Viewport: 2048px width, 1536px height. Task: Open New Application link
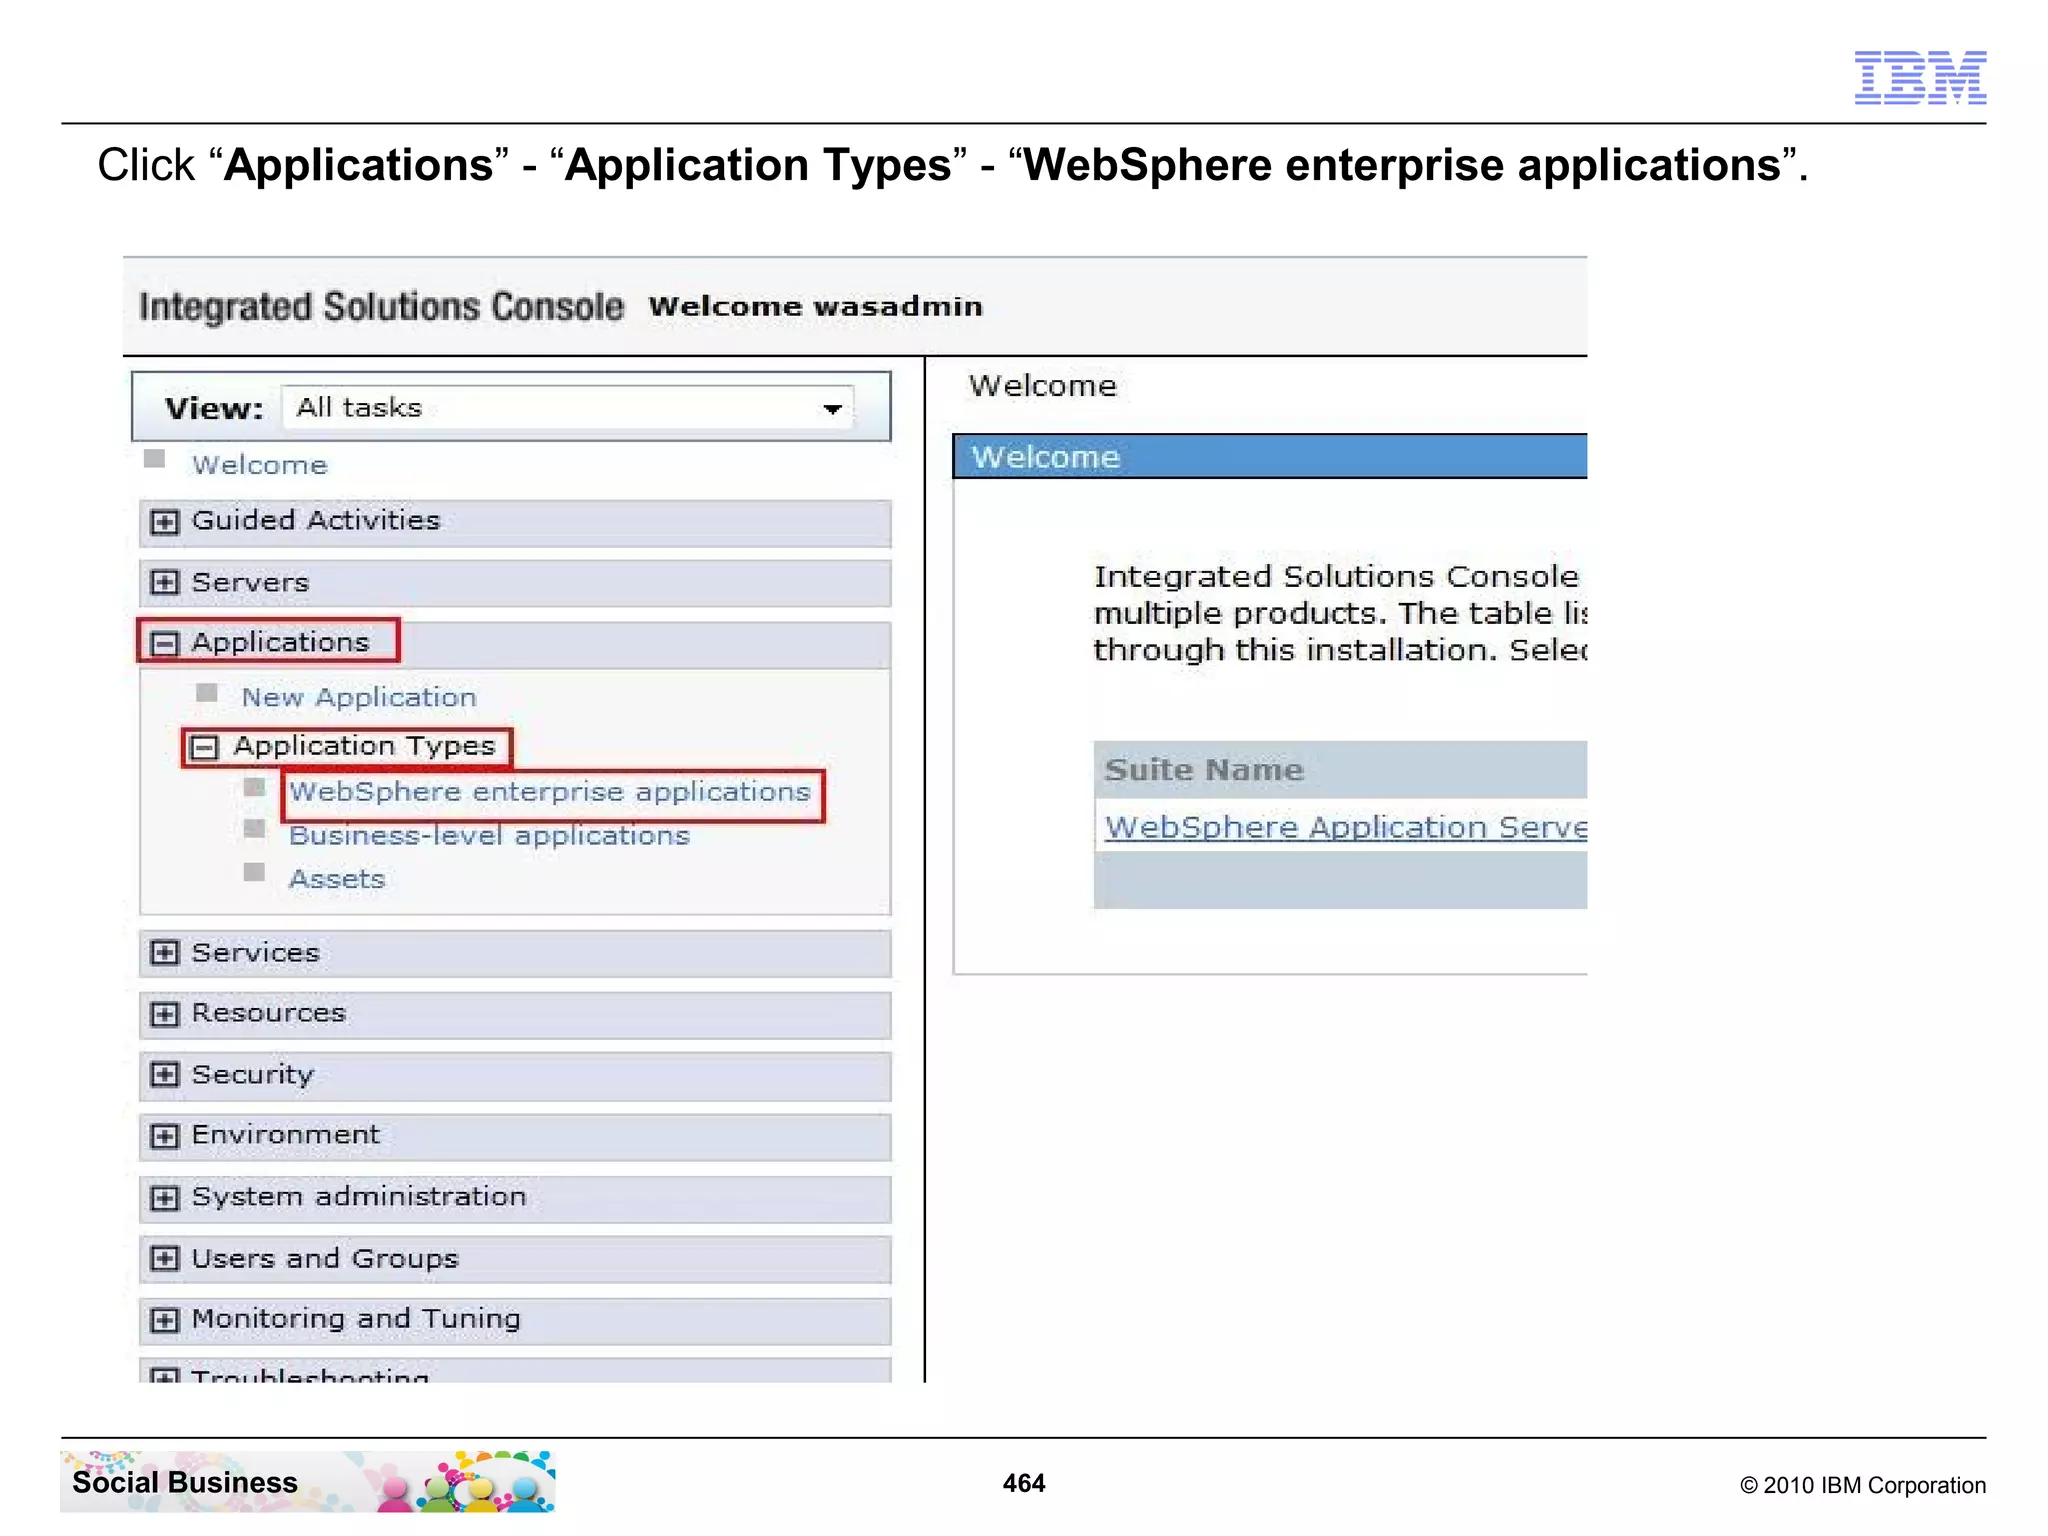[x=359, y=697]
